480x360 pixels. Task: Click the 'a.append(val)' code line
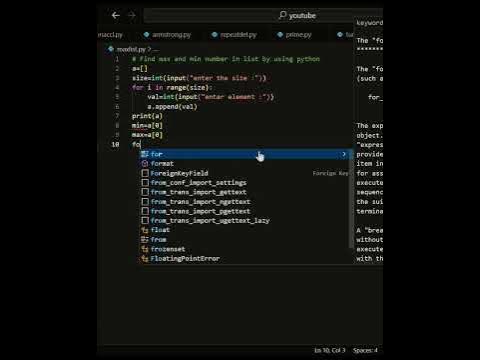click(x=172, y=107)
